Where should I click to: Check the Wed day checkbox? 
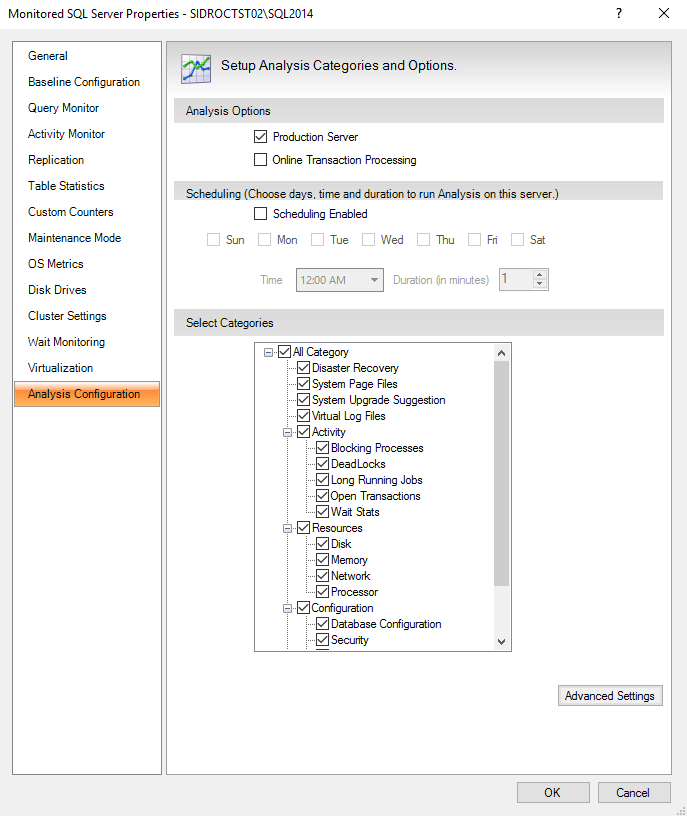tap(368, 239)
